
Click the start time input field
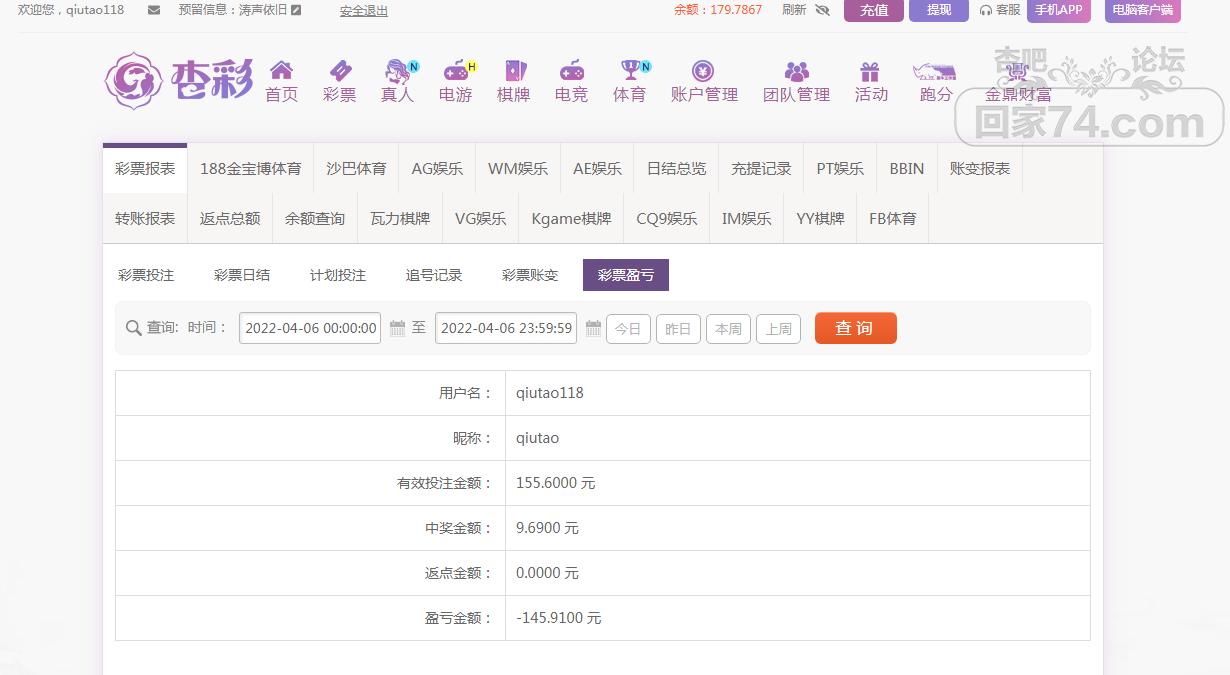pyautogui.click(x=310, y=328)
